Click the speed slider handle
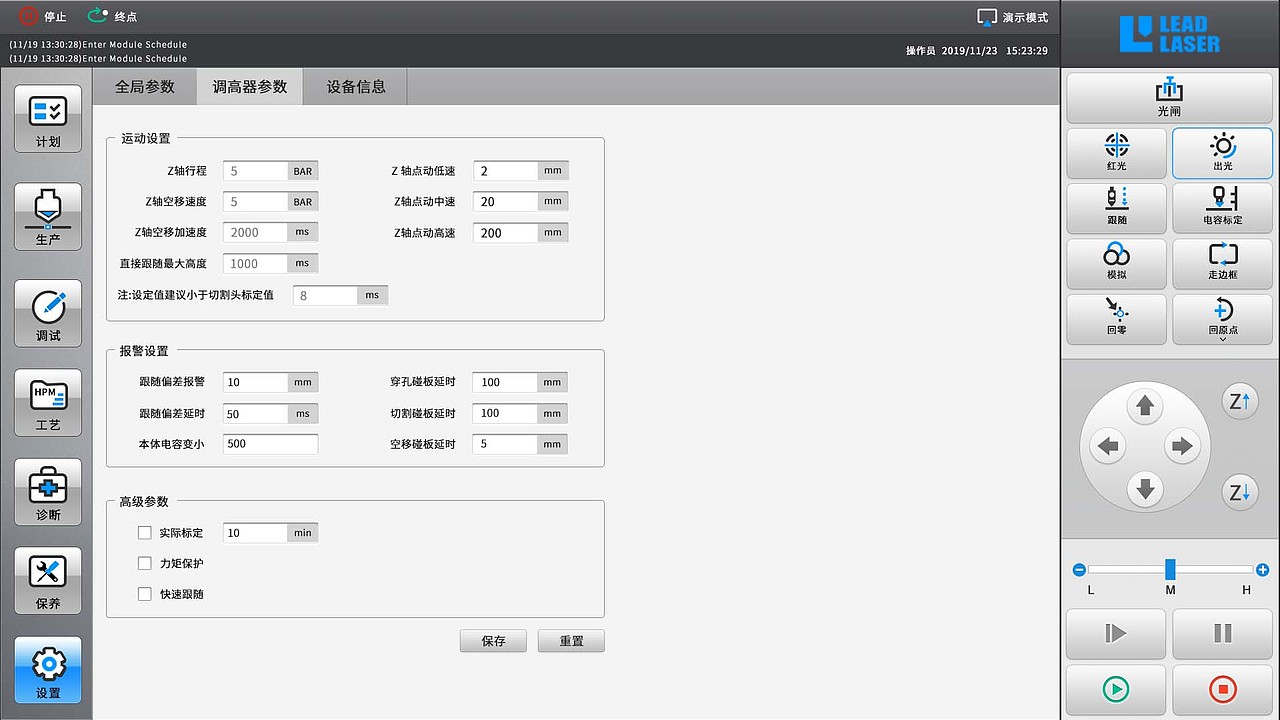This screenshot has width=1280, height=720. tap(1170, 569)
